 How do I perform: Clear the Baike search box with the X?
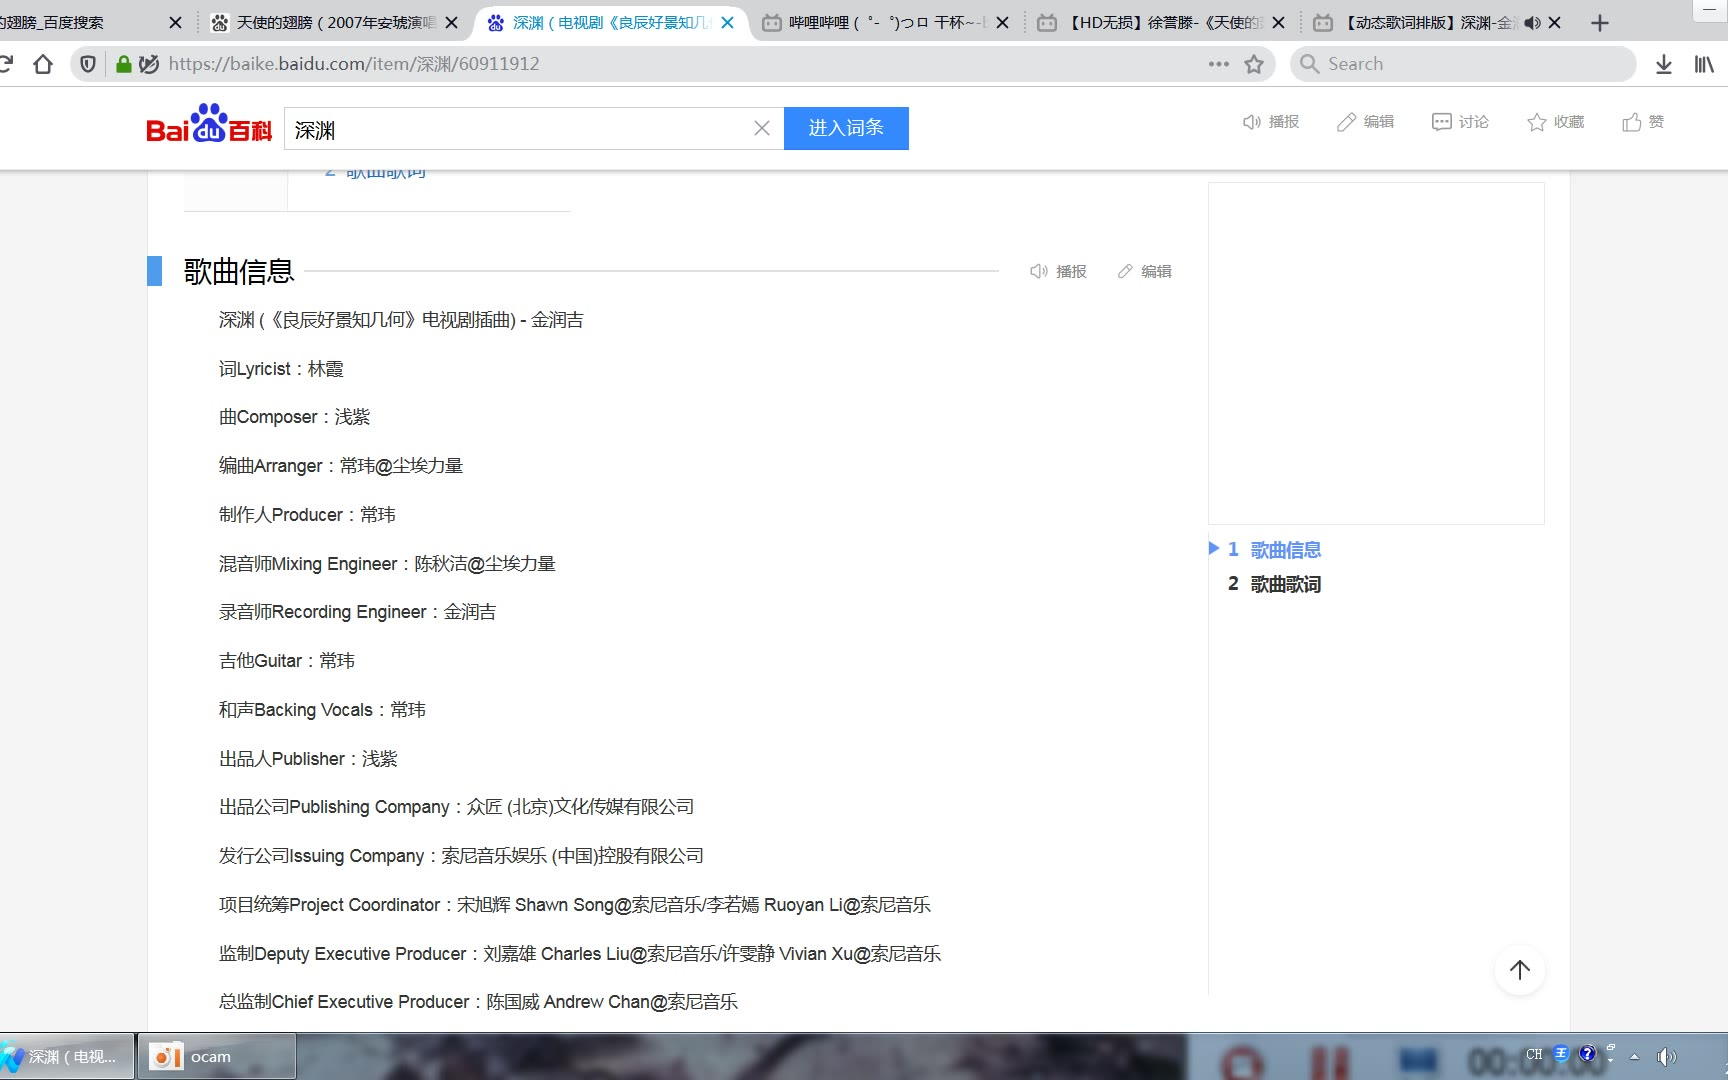[x=762, y=128]
